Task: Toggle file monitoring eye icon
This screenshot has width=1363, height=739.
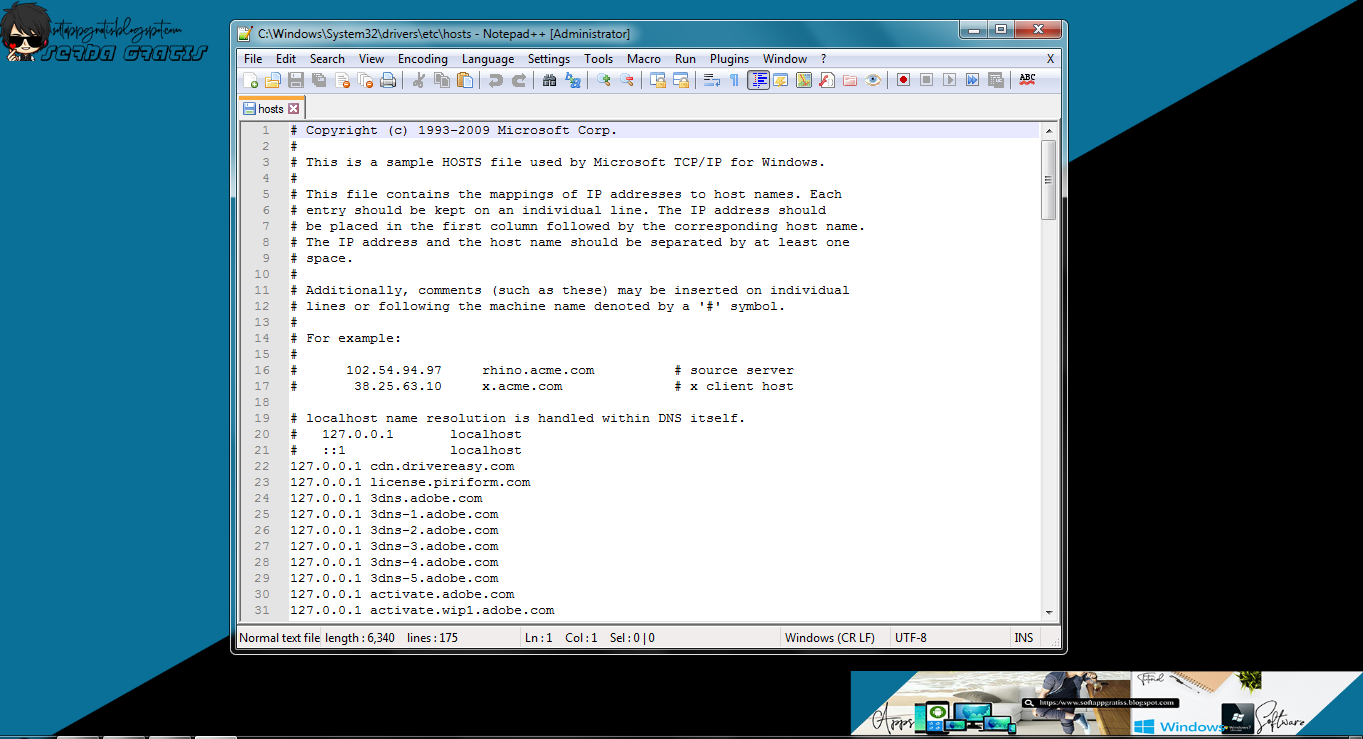Action: [x=873, y=80]
